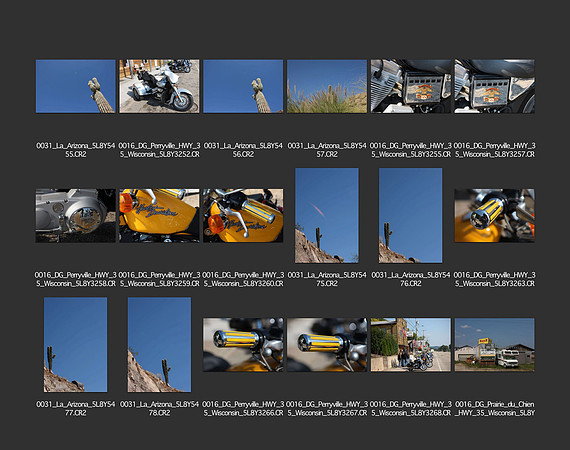Select the SL8Y5456 cactus thumbnail
The image size is (570, 450).
243,86
